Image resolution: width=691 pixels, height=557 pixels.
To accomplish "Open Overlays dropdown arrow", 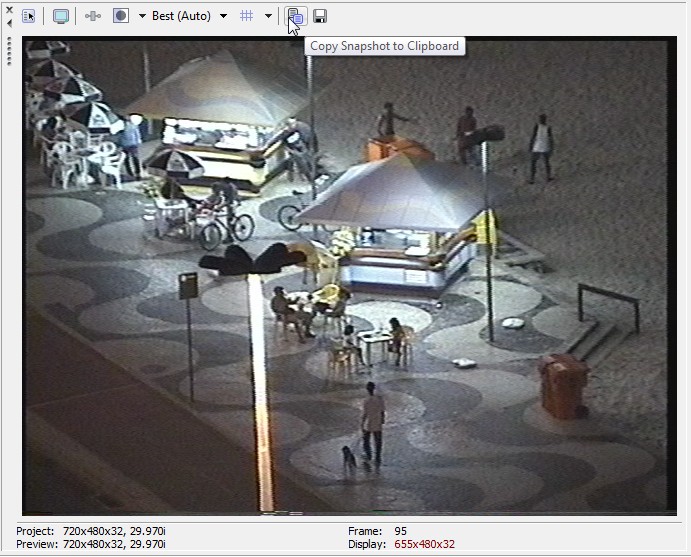I will click(268, 16).
